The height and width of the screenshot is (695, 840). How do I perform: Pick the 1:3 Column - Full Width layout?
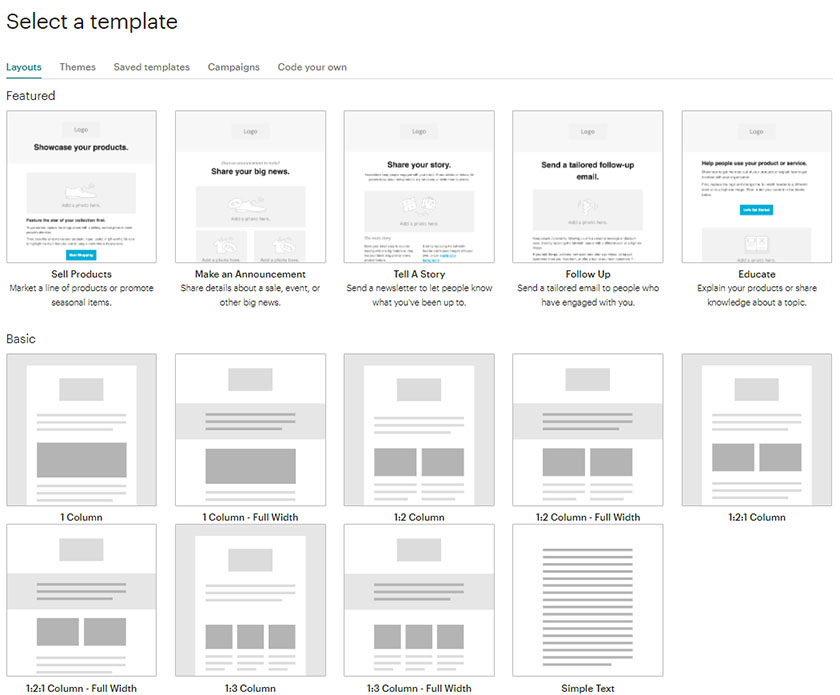point(419,600)
